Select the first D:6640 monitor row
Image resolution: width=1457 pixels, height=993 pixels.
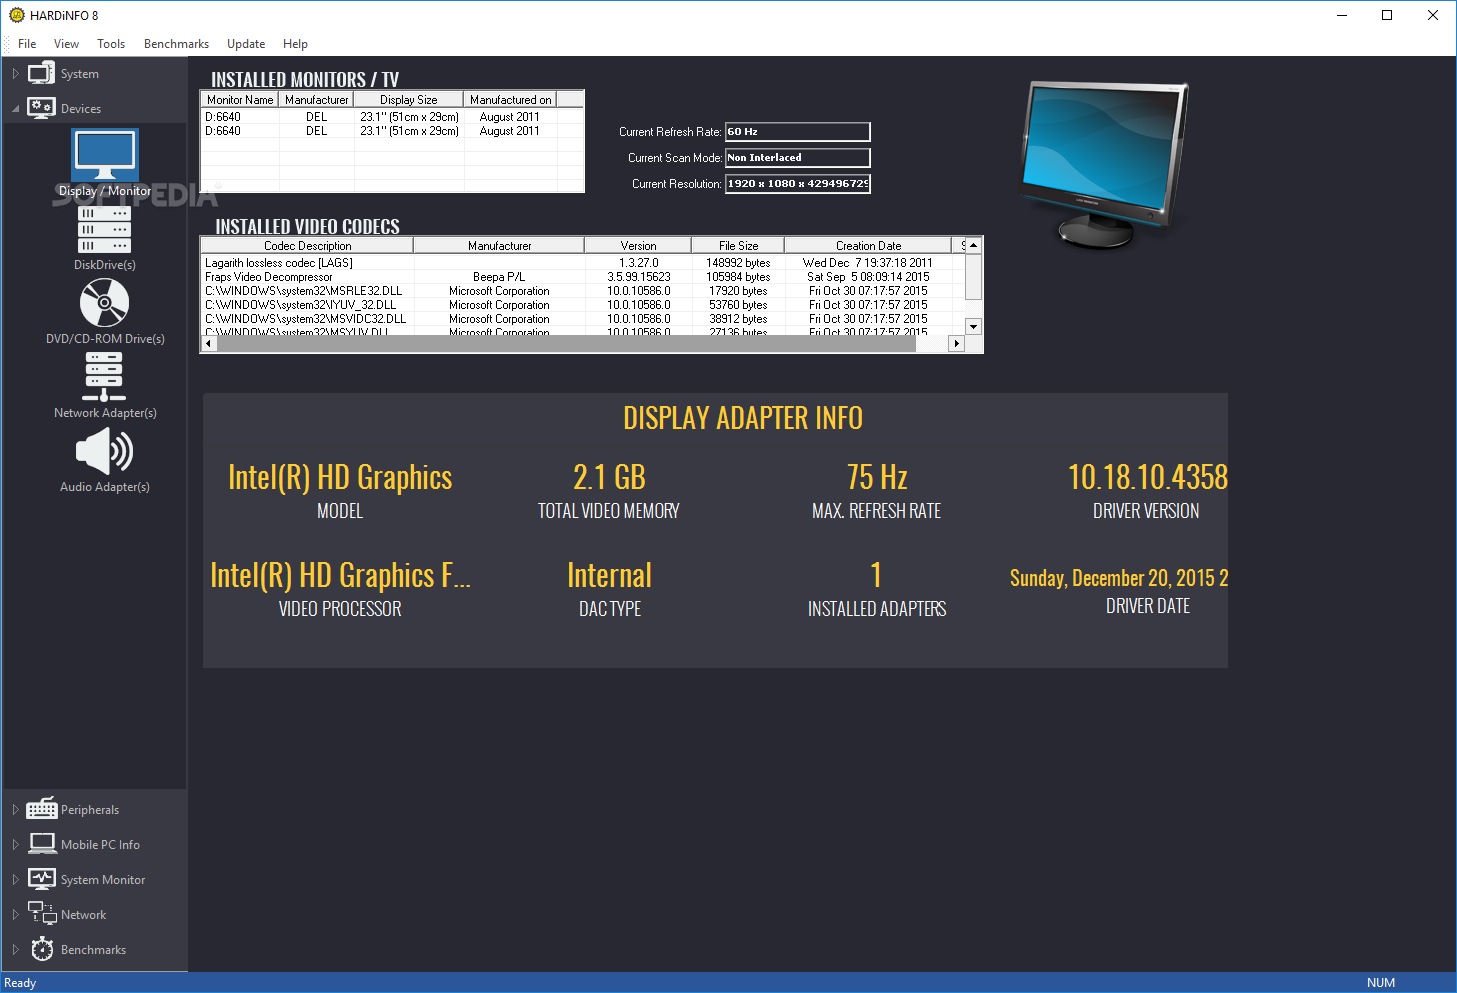[392, 117]
